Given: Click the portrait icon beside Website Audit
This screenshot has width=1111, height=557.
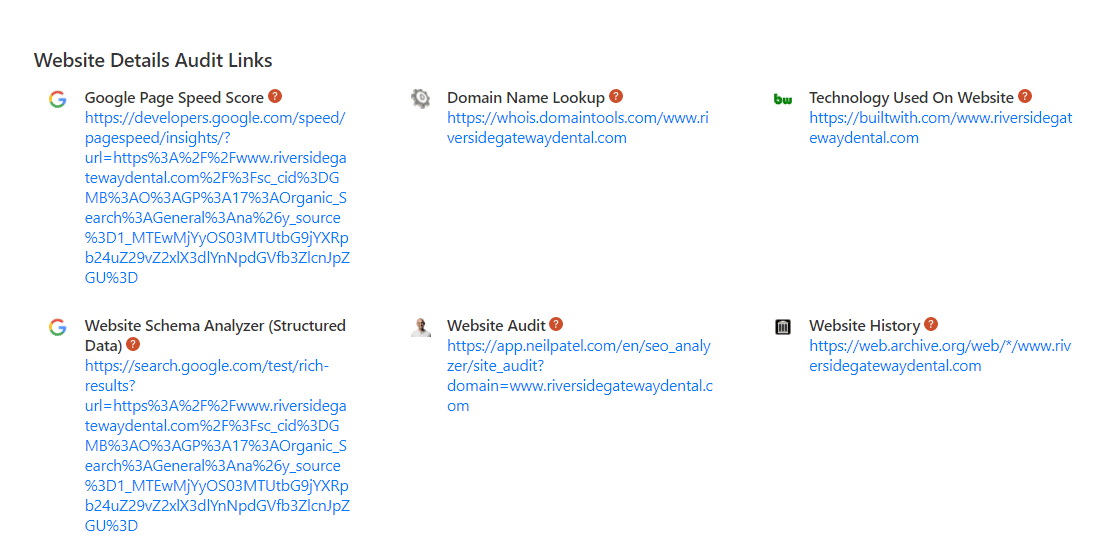Looking at the screenshot, I should click(x=420, y=326).
